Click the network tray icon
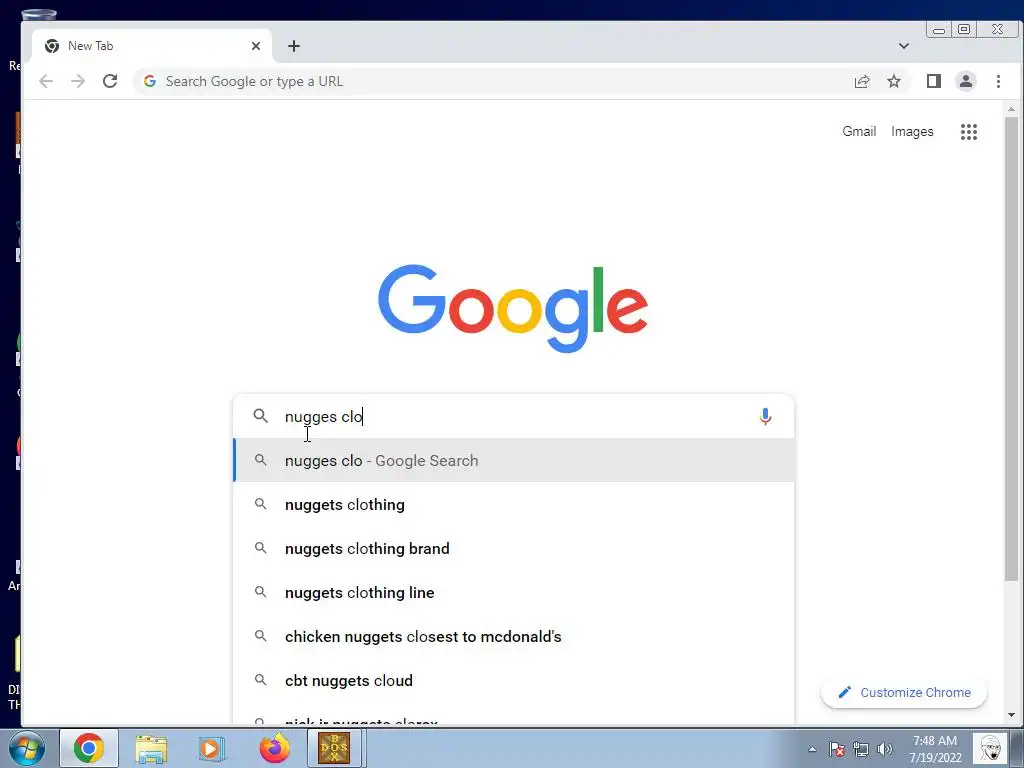Viewport: 1024px width, 768px height. 861,749
